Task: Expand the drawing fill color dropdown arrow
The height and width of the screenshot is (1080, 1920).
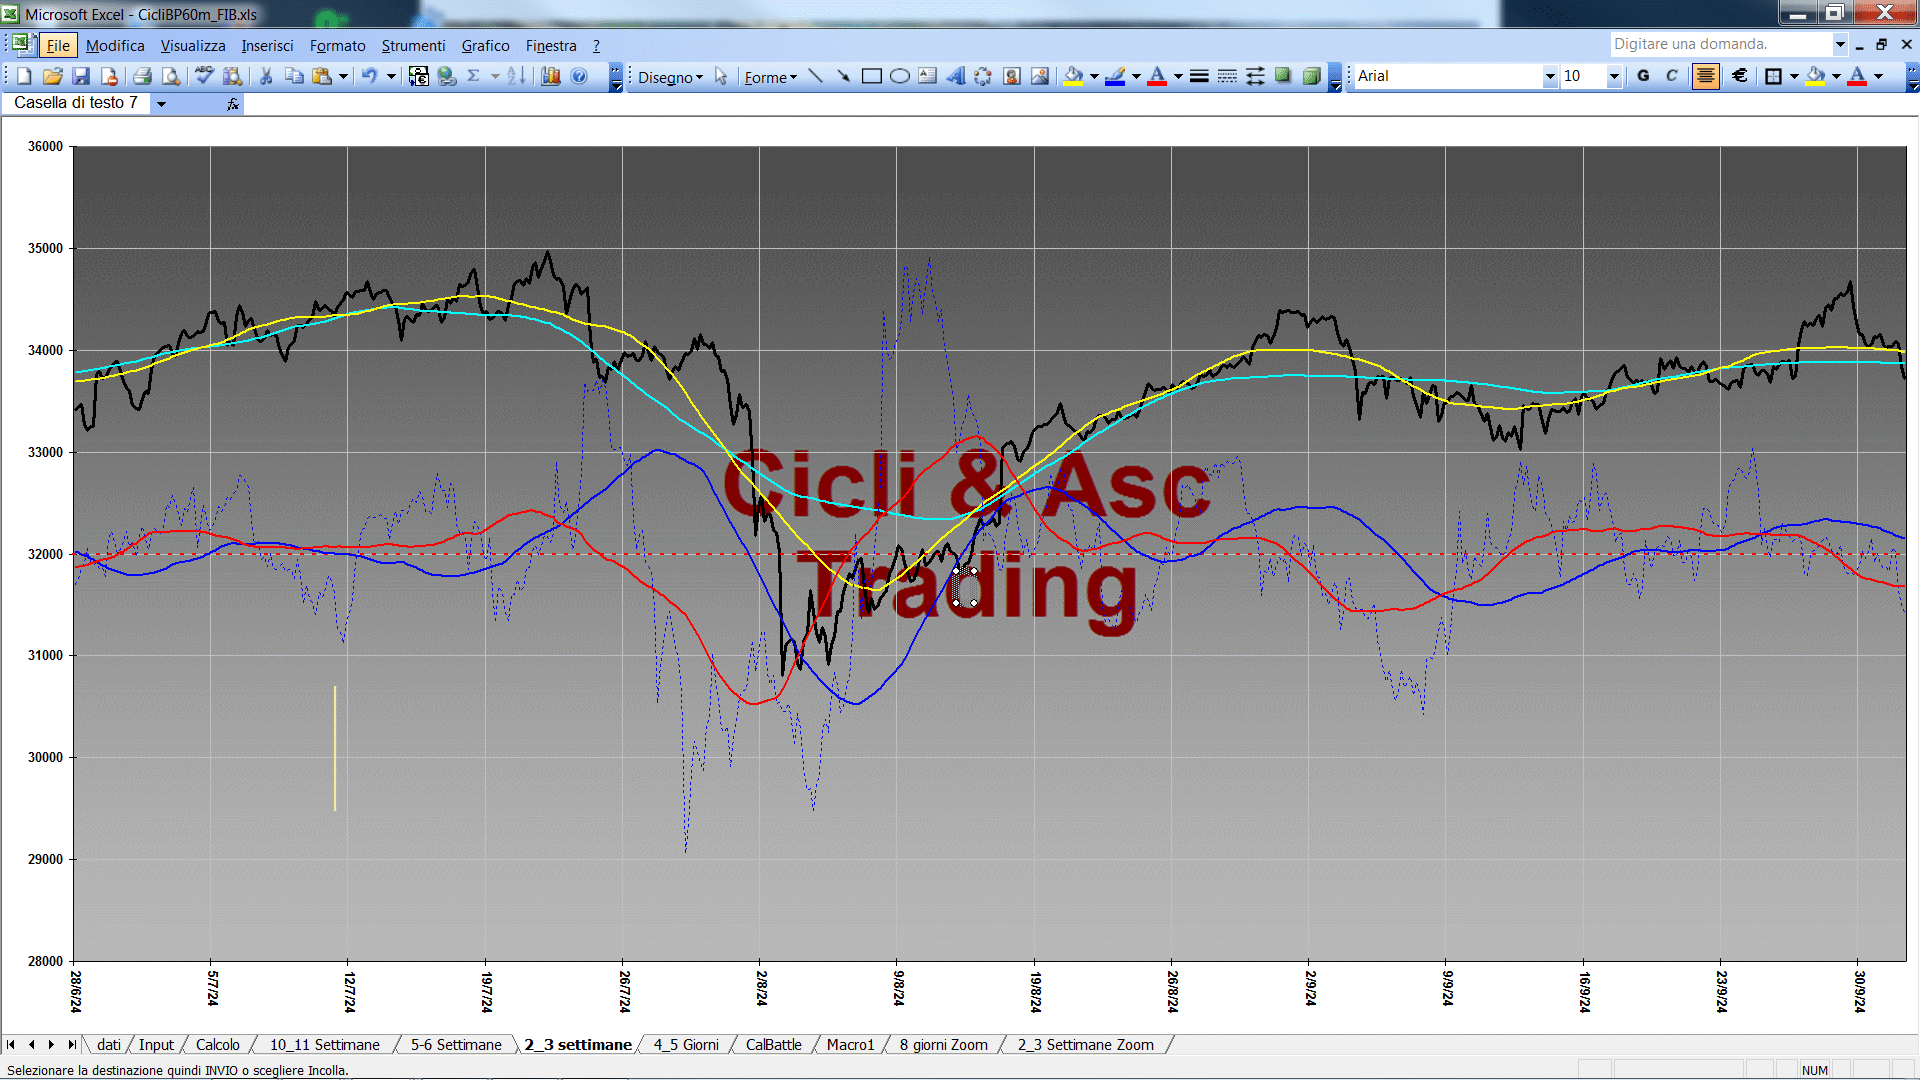Action: 1094,76
